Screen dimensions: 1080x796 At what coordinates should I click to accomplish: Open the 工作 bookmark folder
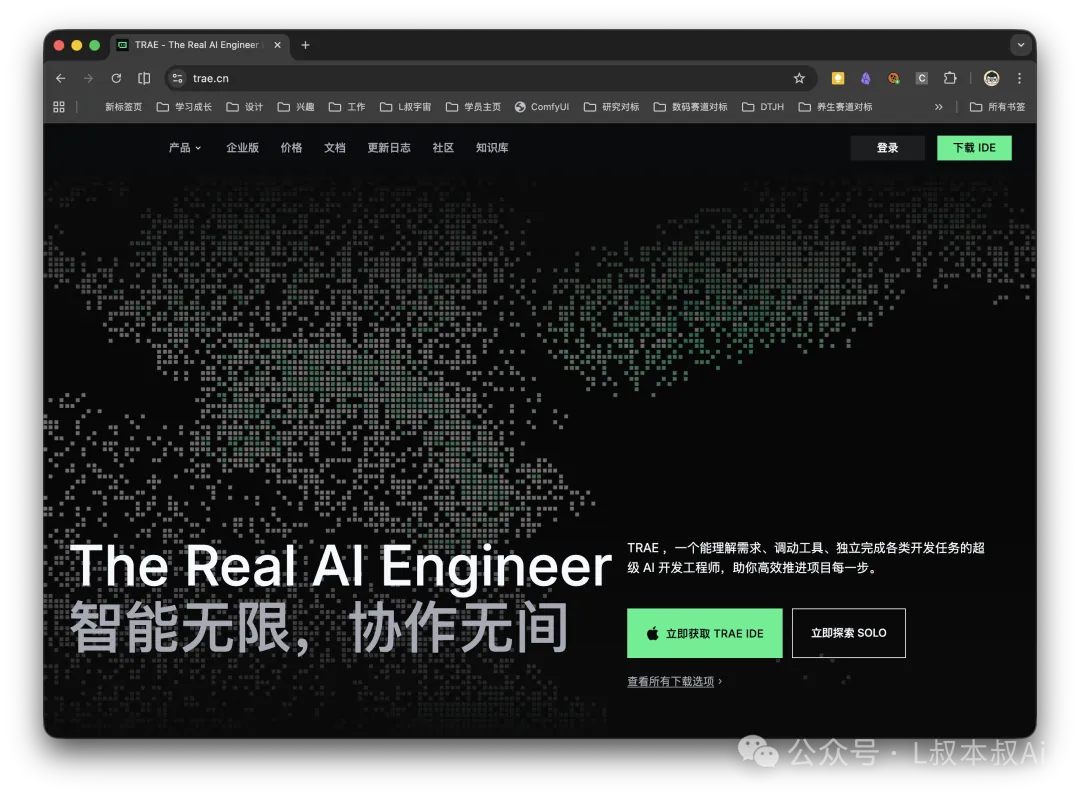pyautogui.click(x=347, y=107)
